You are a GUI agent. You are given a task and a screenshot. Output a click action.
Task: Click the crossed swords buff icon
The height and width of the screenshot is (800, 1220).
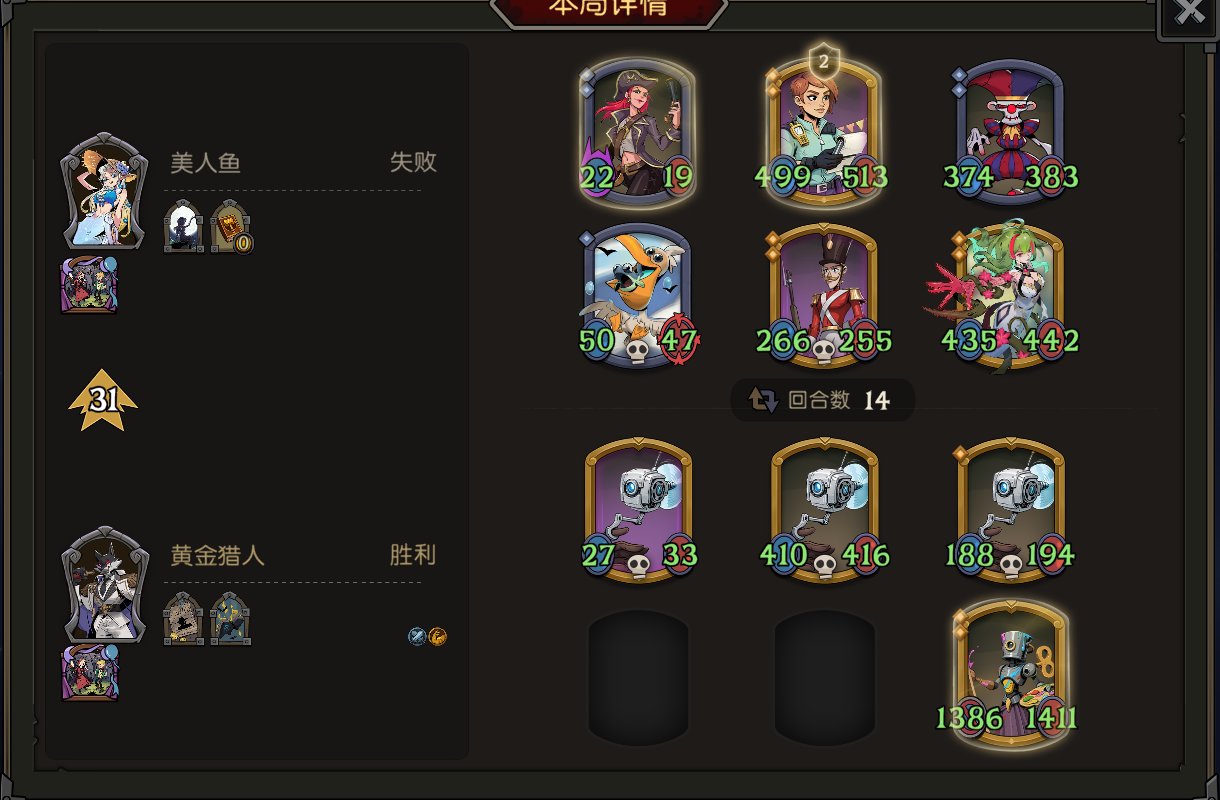pyautogui.click(x=418, y=636)
